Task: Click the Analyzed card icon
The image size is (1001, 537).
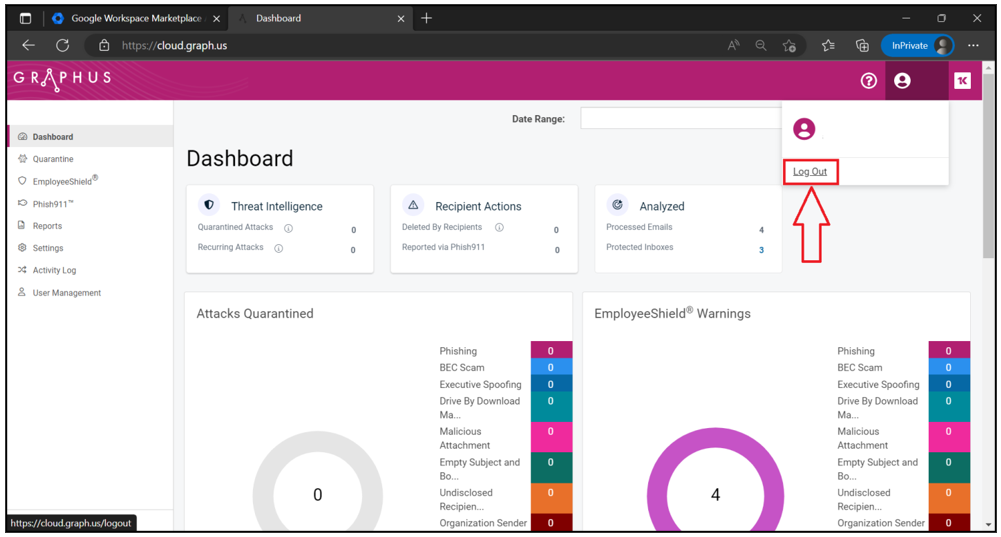Action: pos(617,205)
